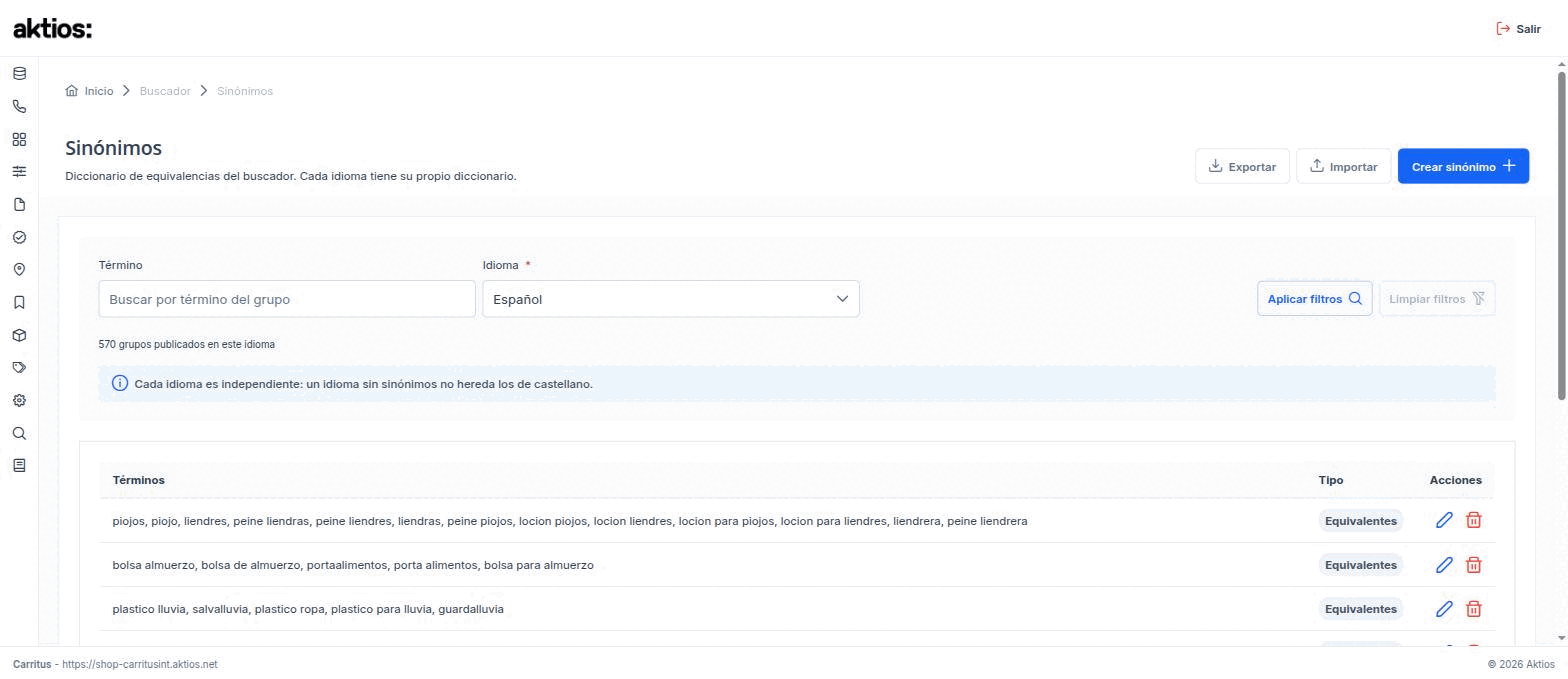The width and height of the screenshot is (1568, 679).
Task: Delete the 'bolsa almuerzo' synonym group
Action: [x=1473, y=565]
